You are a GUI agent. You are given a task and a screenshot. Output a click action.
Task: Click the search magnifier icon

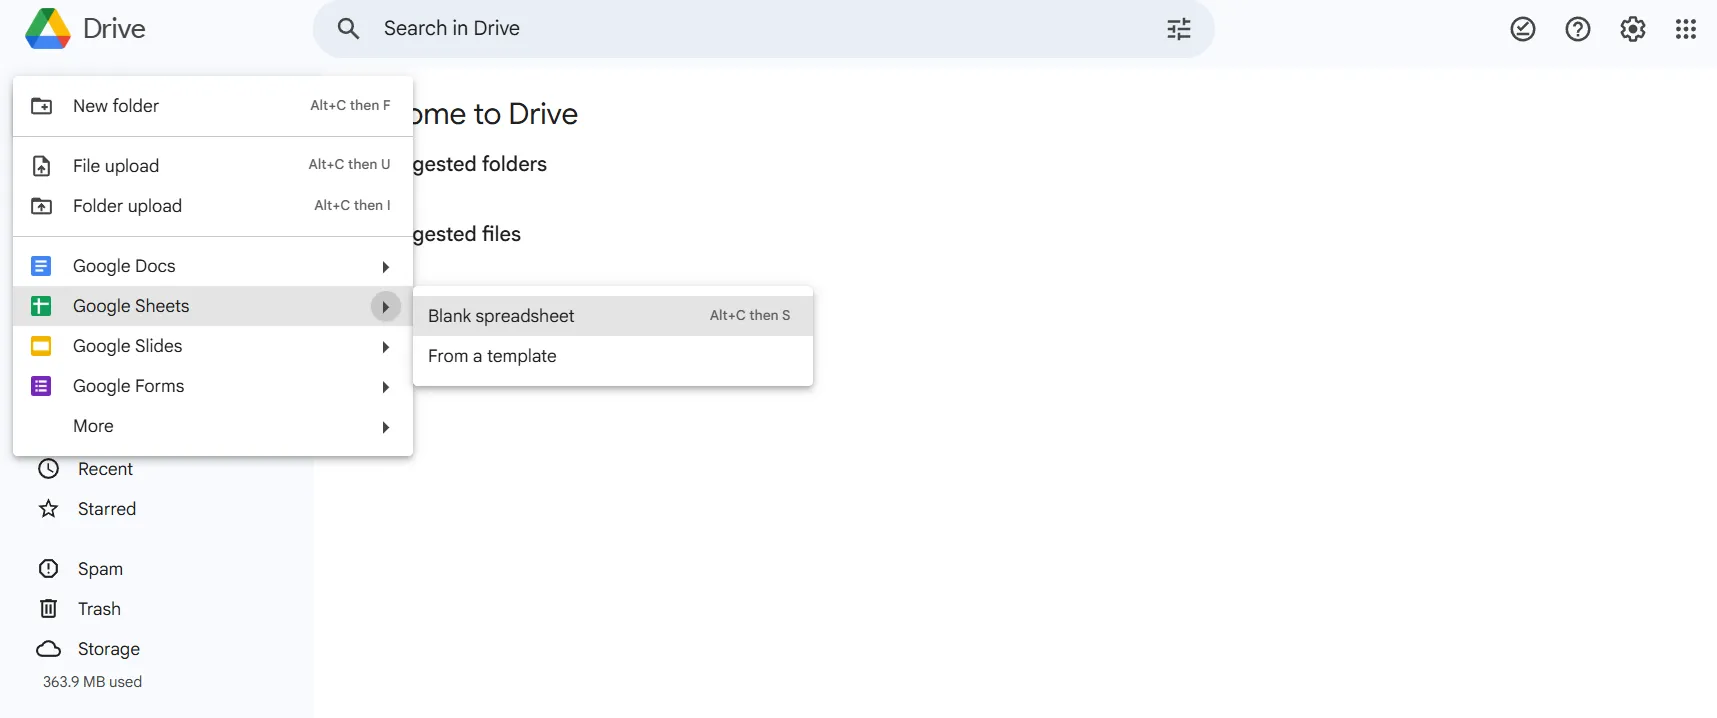[348, 28]
